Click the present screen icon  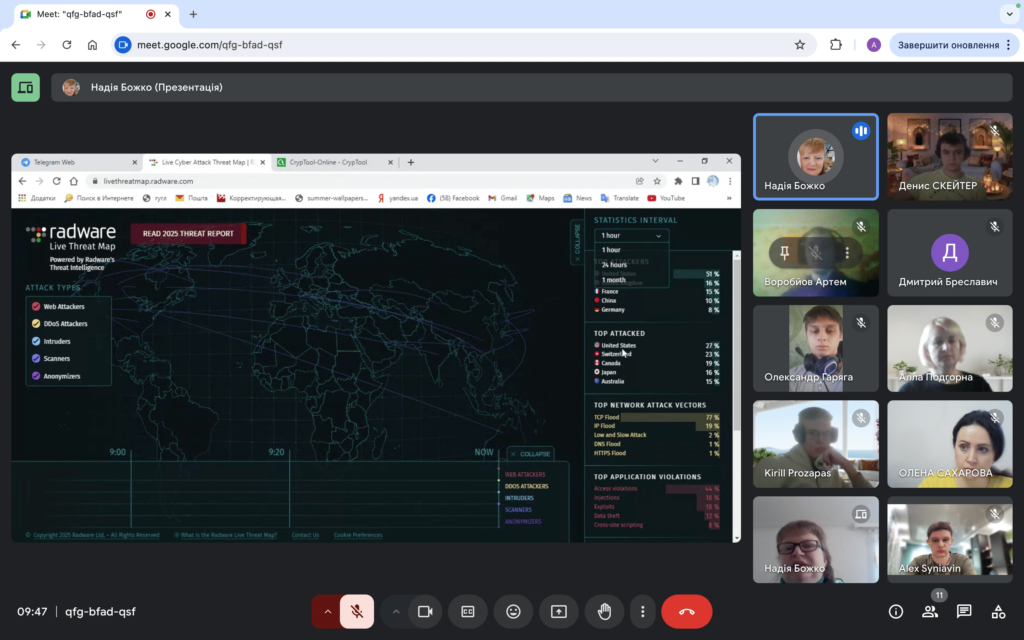559,612
